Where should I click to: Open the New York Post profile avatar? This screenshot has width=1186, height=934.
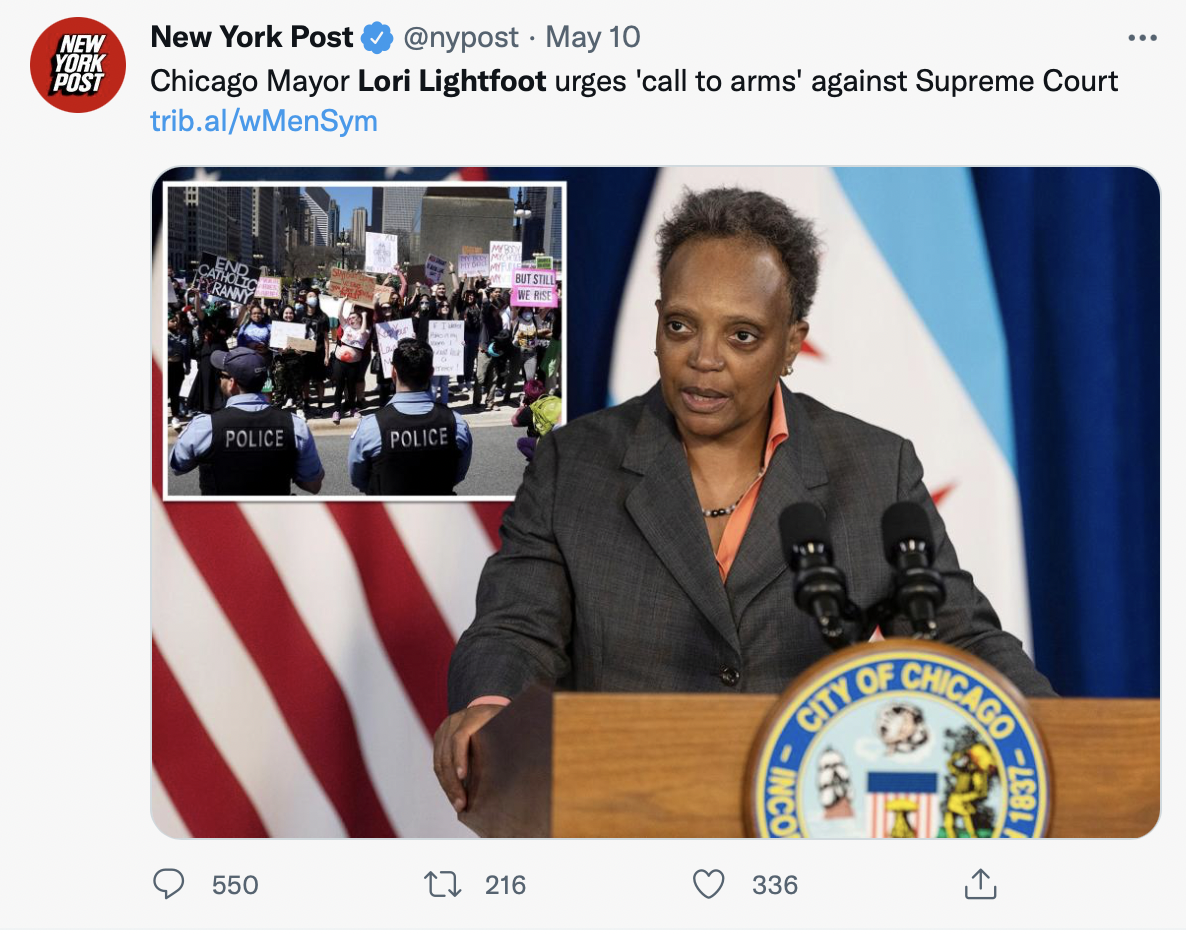click(78, 65)
